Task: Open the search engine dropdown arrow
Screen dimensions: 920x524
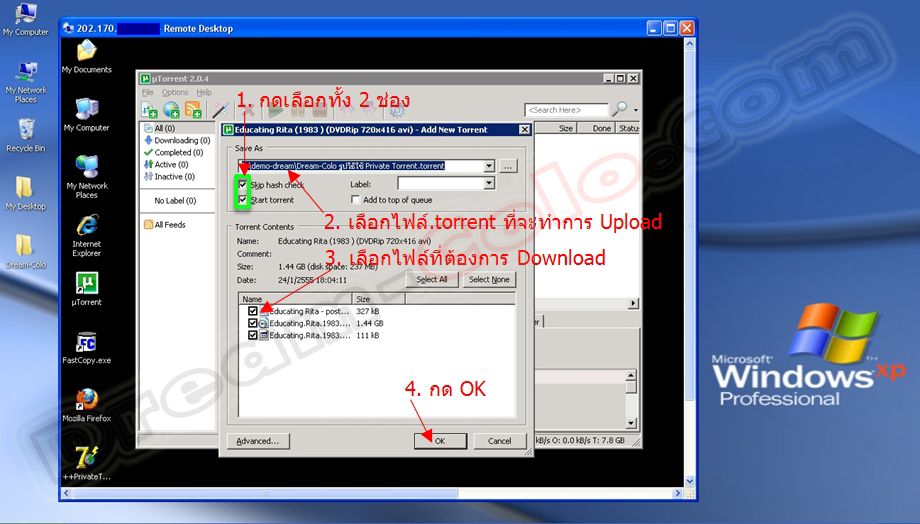Action: 635,110
